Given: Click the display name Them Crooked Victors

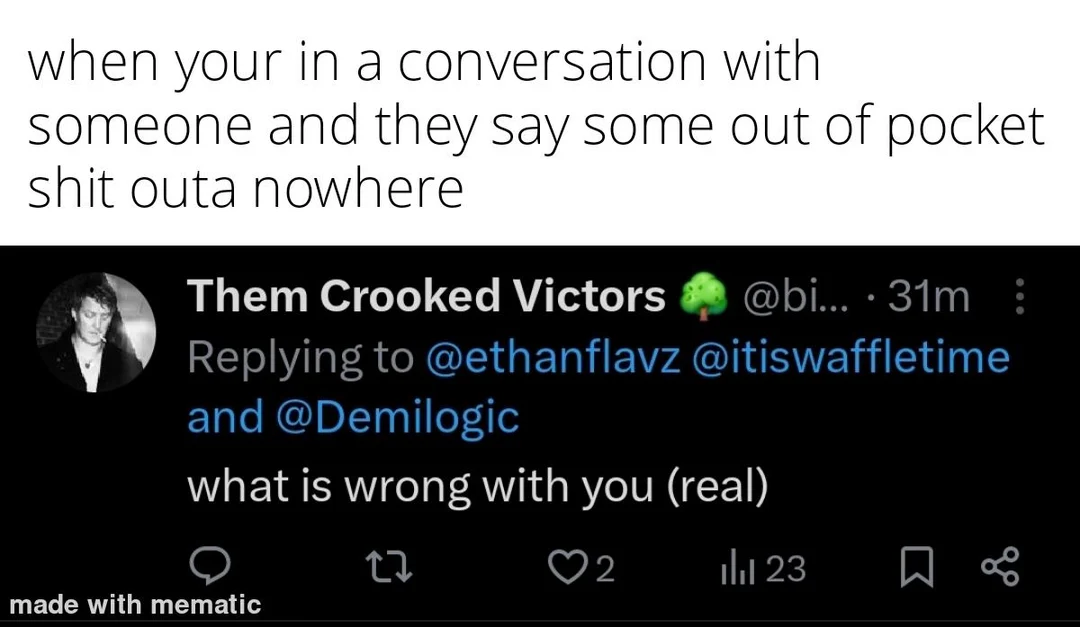Looking at the screenshot, I should tap(426, 296).
